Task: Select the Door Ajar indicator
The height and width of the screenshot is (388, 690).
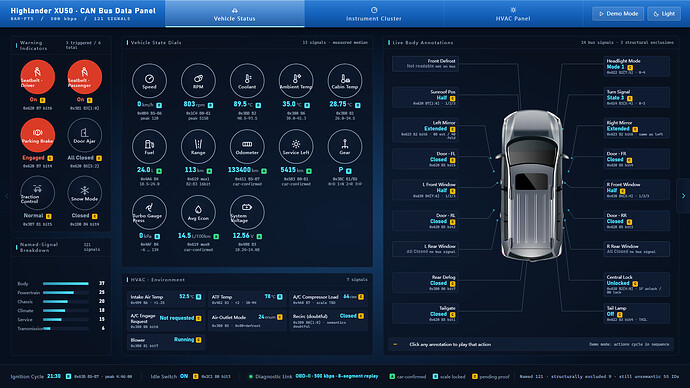Action: [x=84, y=135]
